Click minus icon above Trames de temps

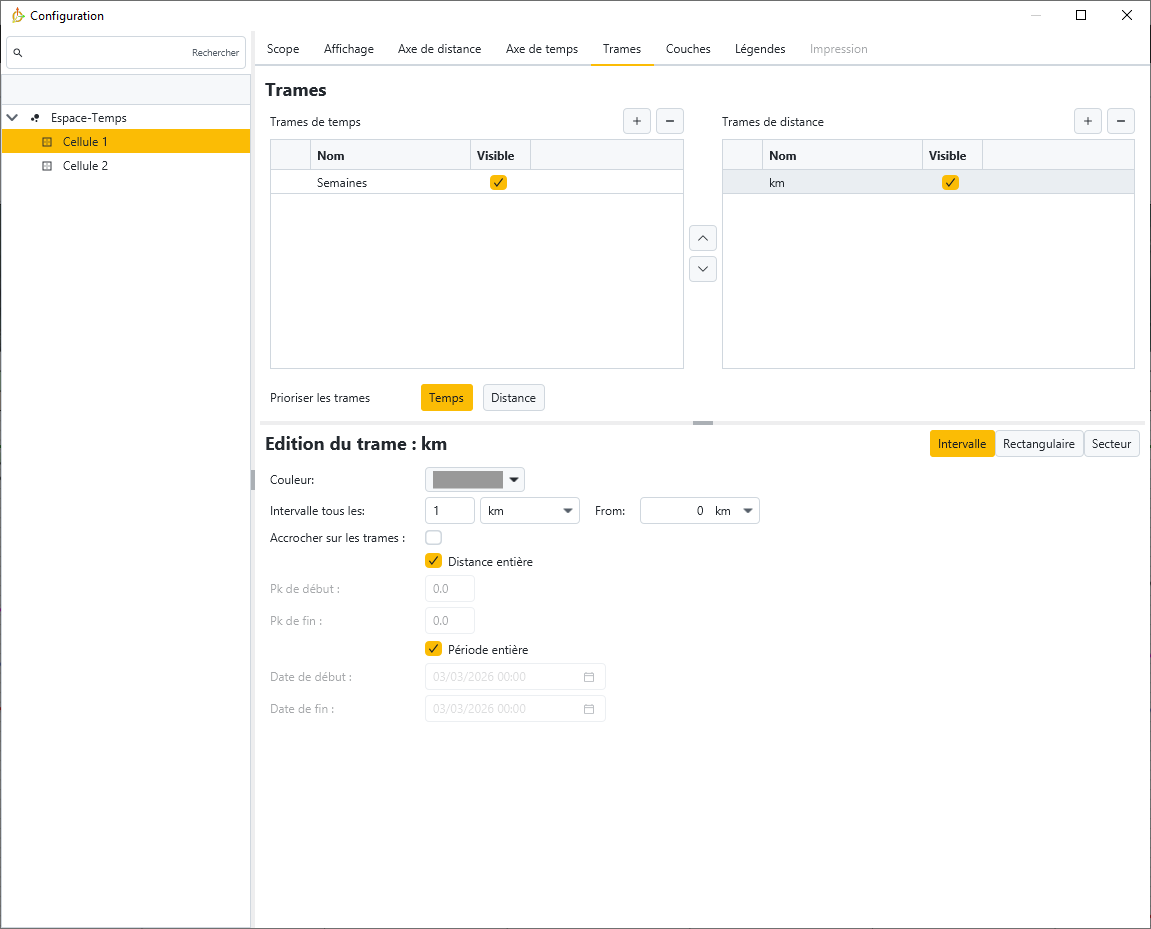(670, 122)
